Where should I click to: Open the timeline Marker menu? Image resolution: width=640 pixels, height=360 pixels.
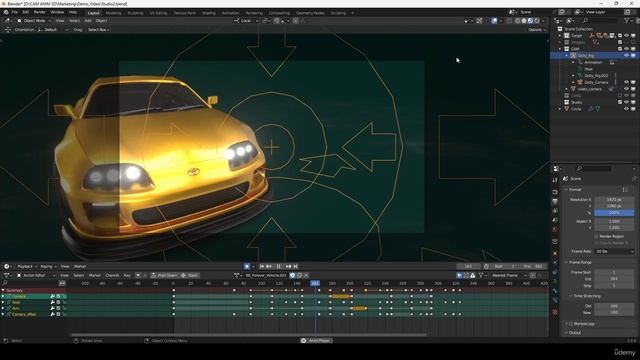point(80,267)
